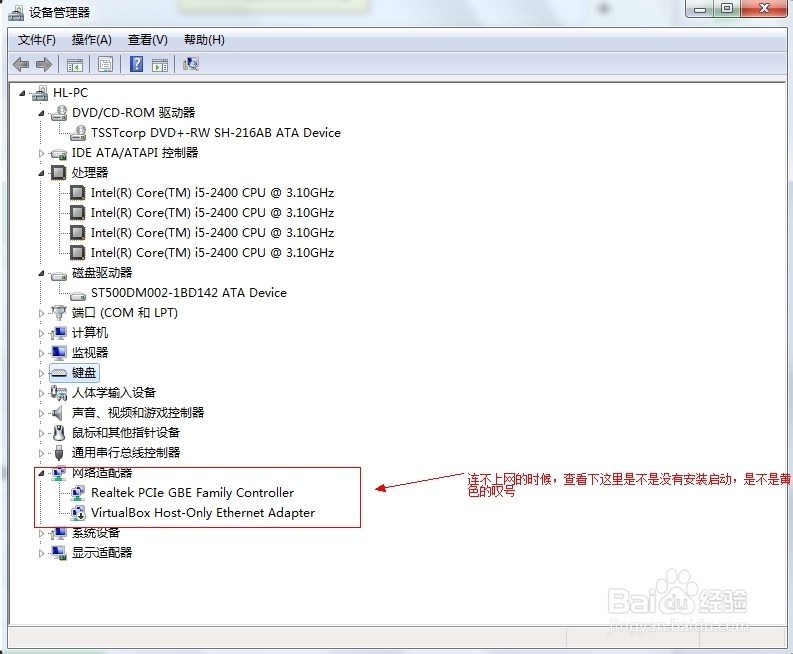
Task: Click the VirtualBox Host-Only adapter icon
Action: coord(78,513)
